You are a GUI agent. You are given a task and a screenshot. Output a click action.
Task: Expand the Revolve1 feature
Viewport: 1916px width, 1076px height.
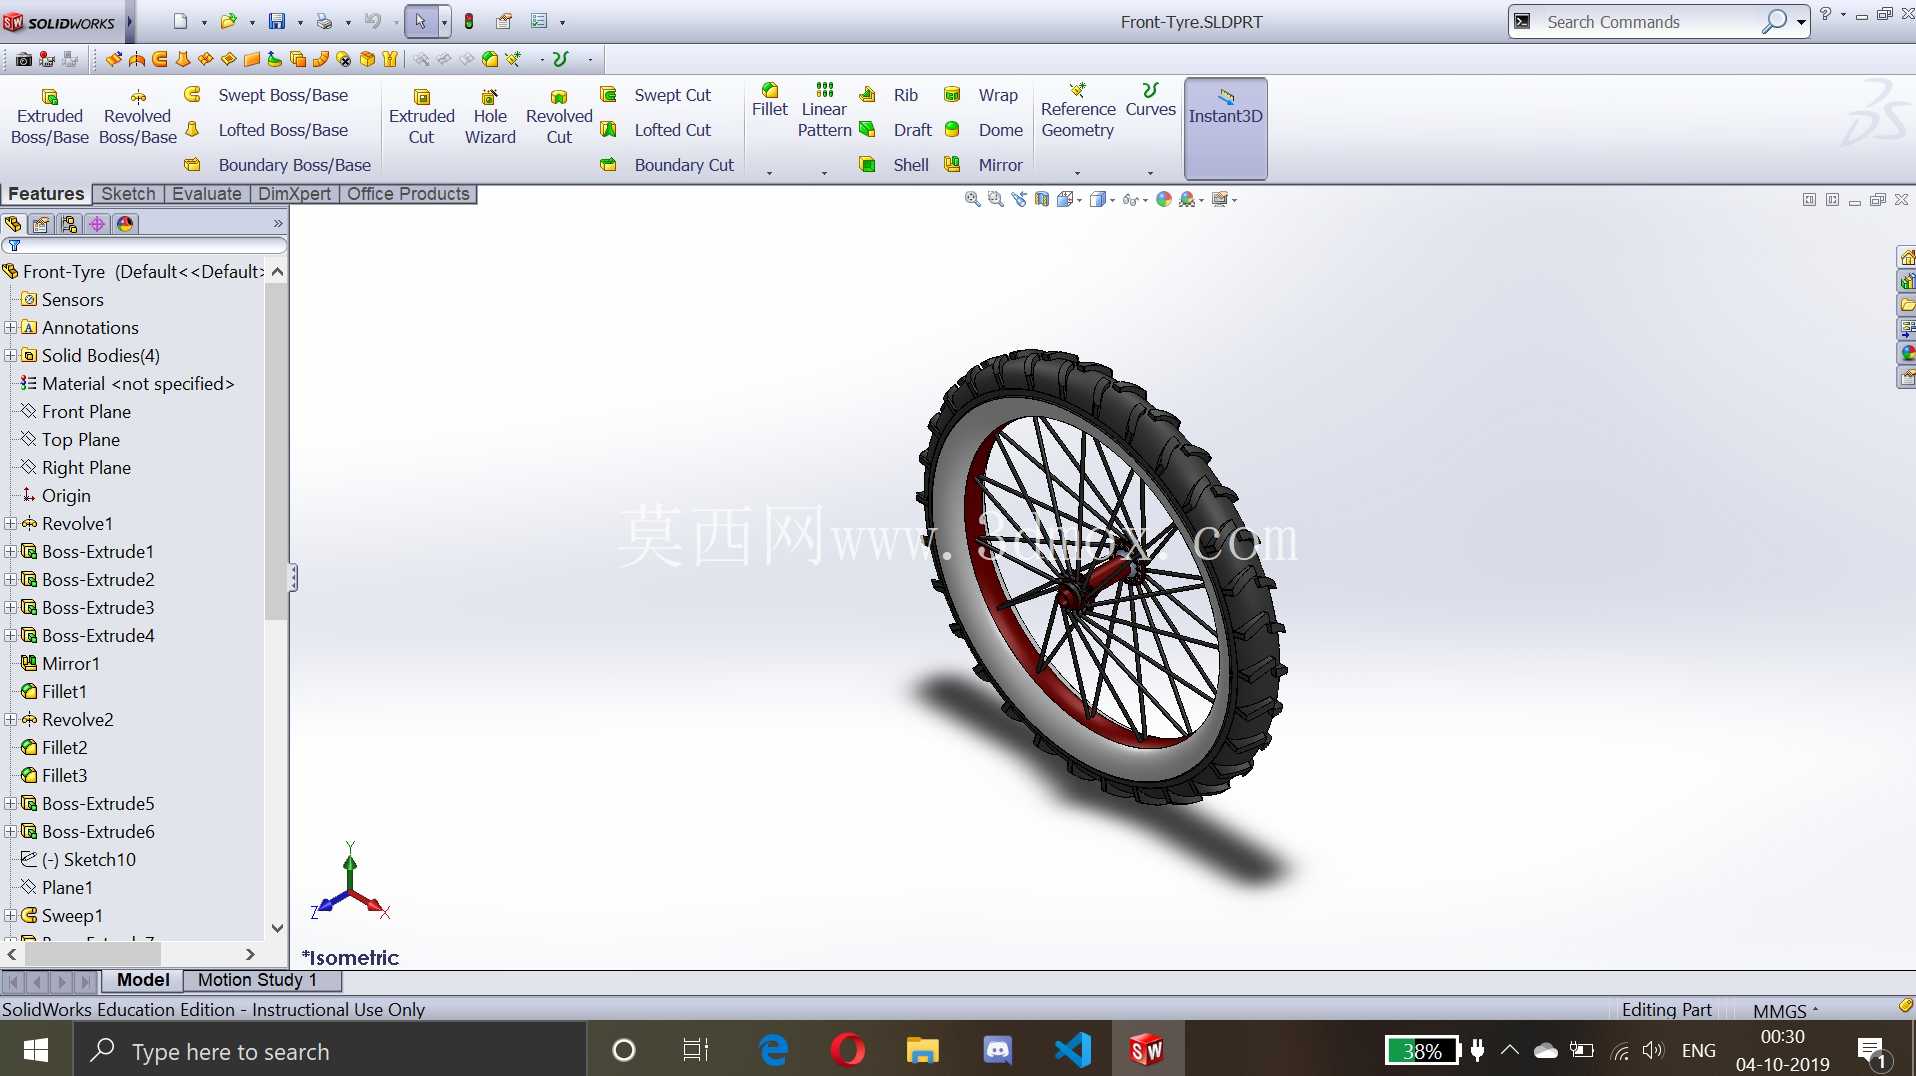coord(10,524)
